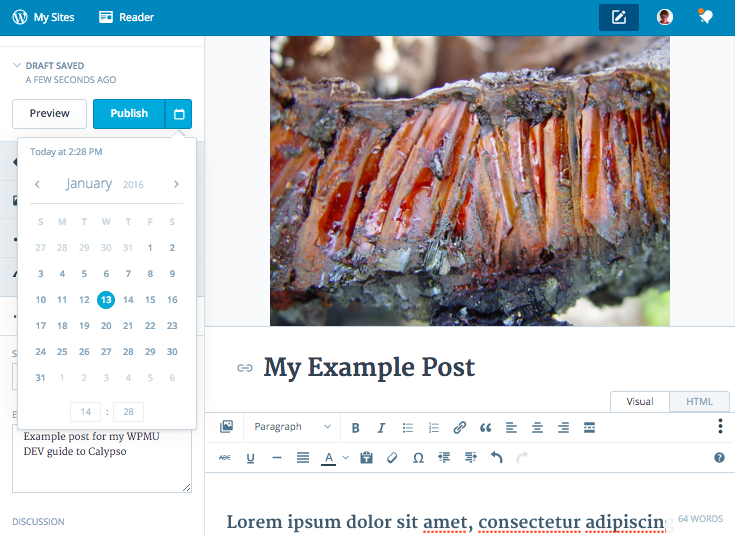The width and height of the screenshot is (735, 535).
Task: Click the Today at 2:28 PM label
Action: [x=66, y=152]
